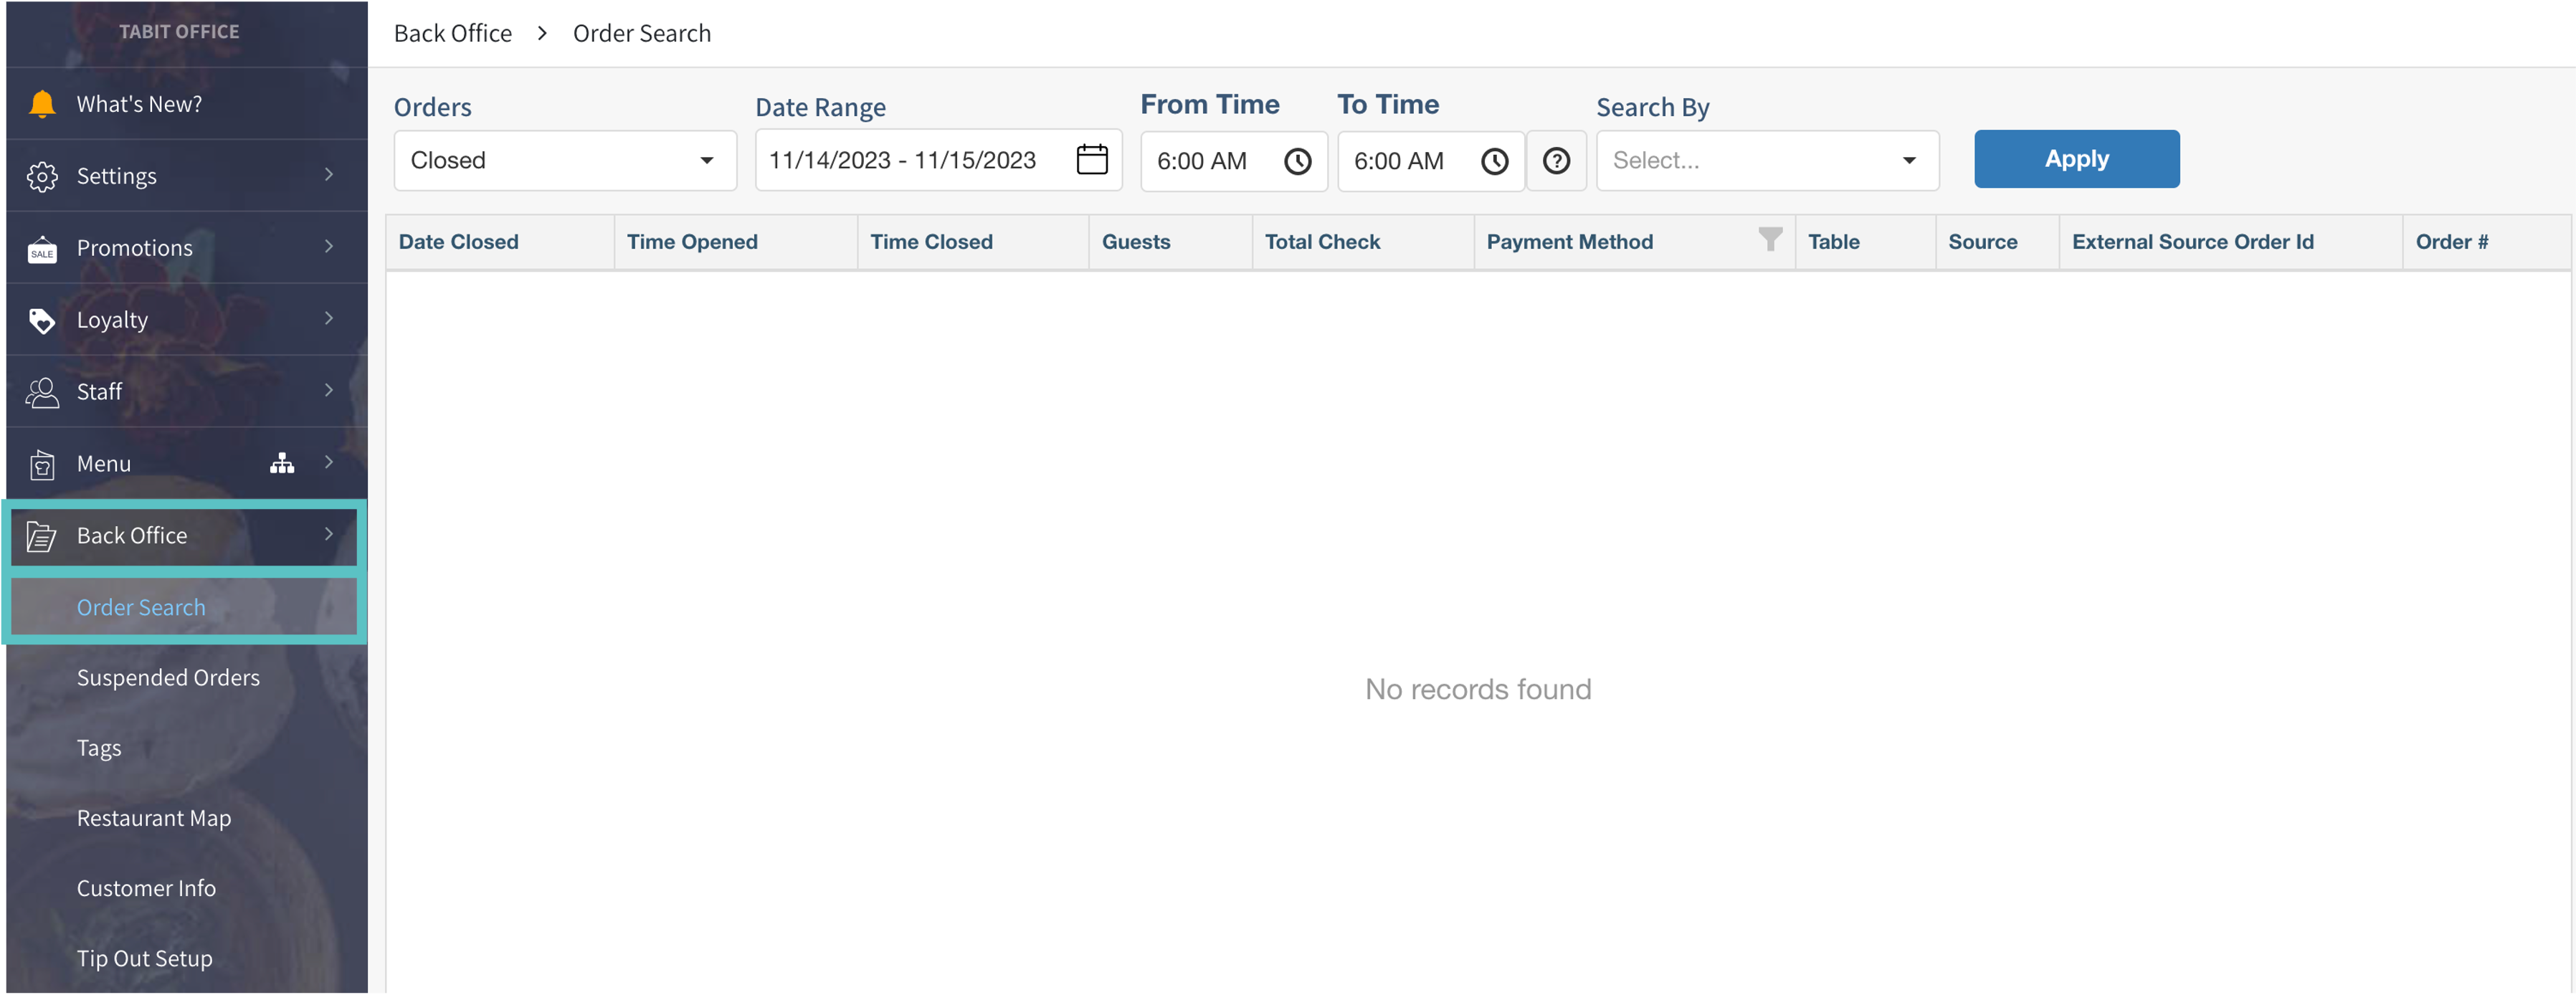Viewport: 2576px width, 995px height.
Task: Click Back Office breadcrumb link
Action: (x=452, y=34)
